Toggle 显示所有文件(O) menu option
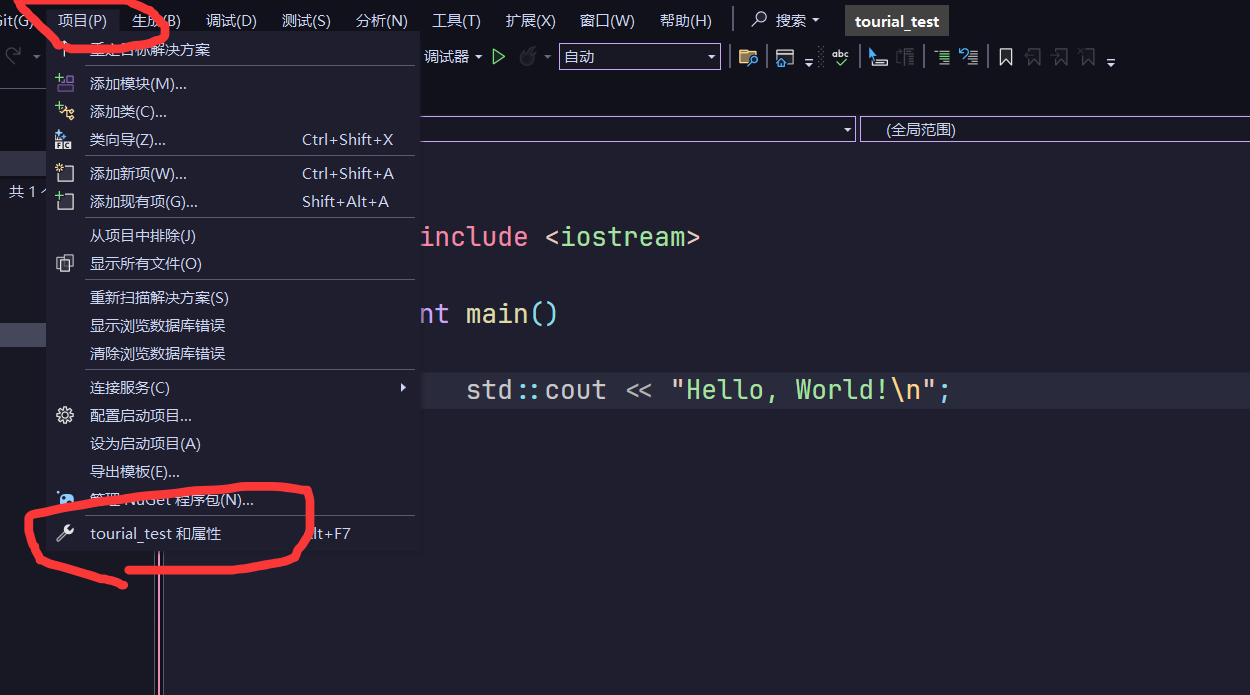Screen dimensions: 1250x695 click(x=145, y=264)
